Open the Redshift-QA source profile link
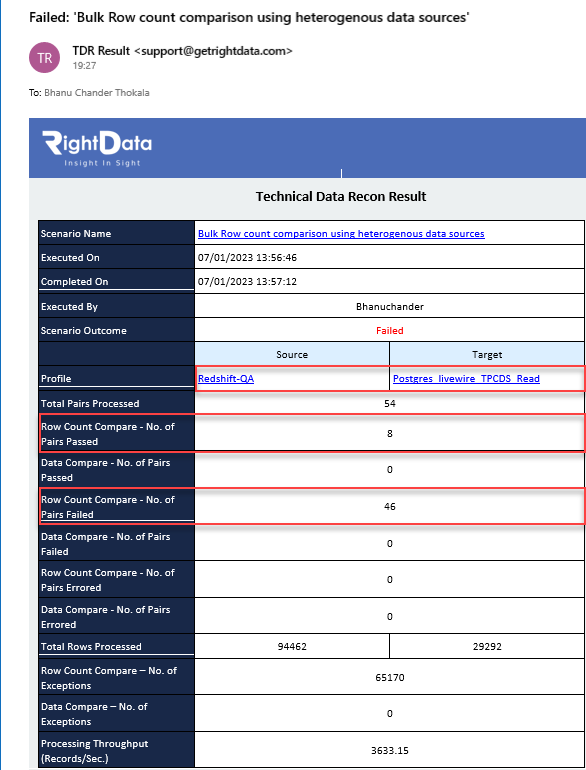This screenshot has height=770, width=586. point(226,379)
